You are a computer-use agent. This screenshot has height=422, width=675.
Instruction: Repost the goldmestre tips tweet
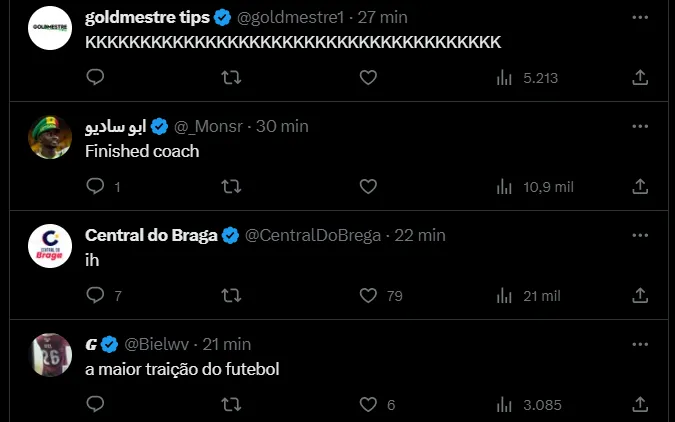[x=230, y=77]
